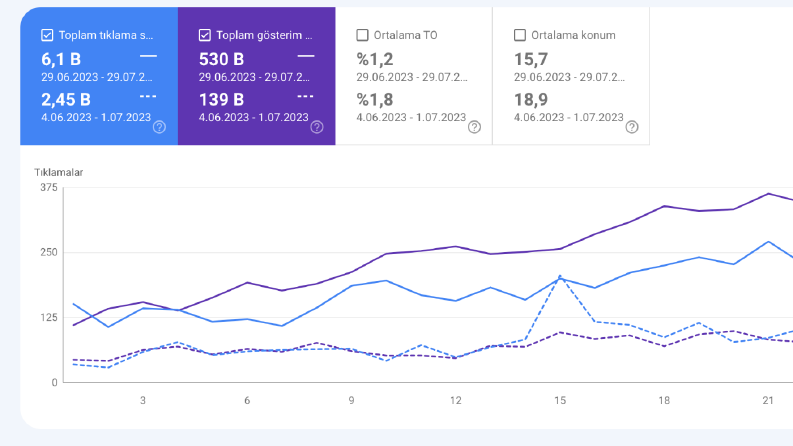Click the 250 y-axis label
The image size is (793, 446).
pos(49,252)
